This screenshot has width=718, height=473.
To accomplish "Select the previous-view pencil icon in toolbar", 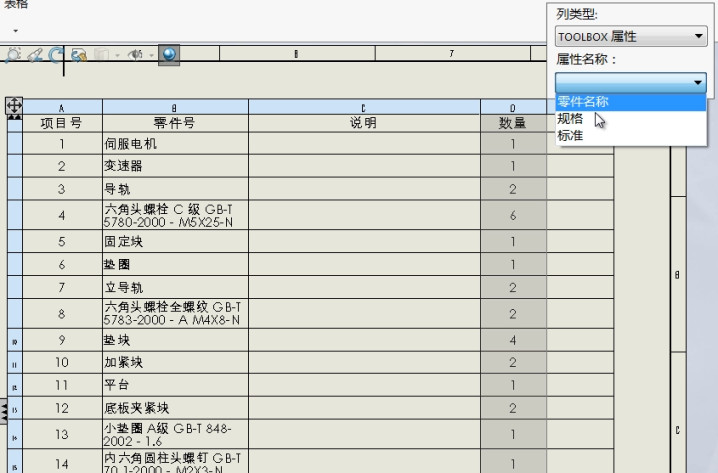I will coord(35,55).
